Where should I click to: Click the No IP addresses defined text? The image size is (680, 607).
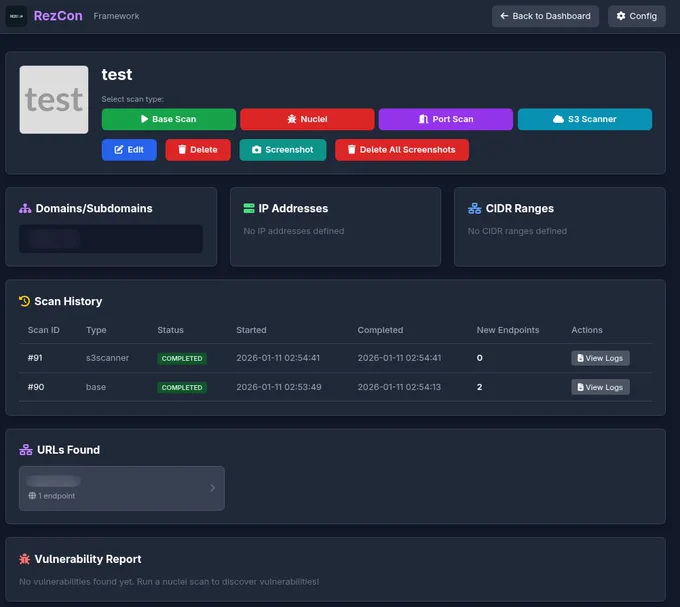coord(294,231)
